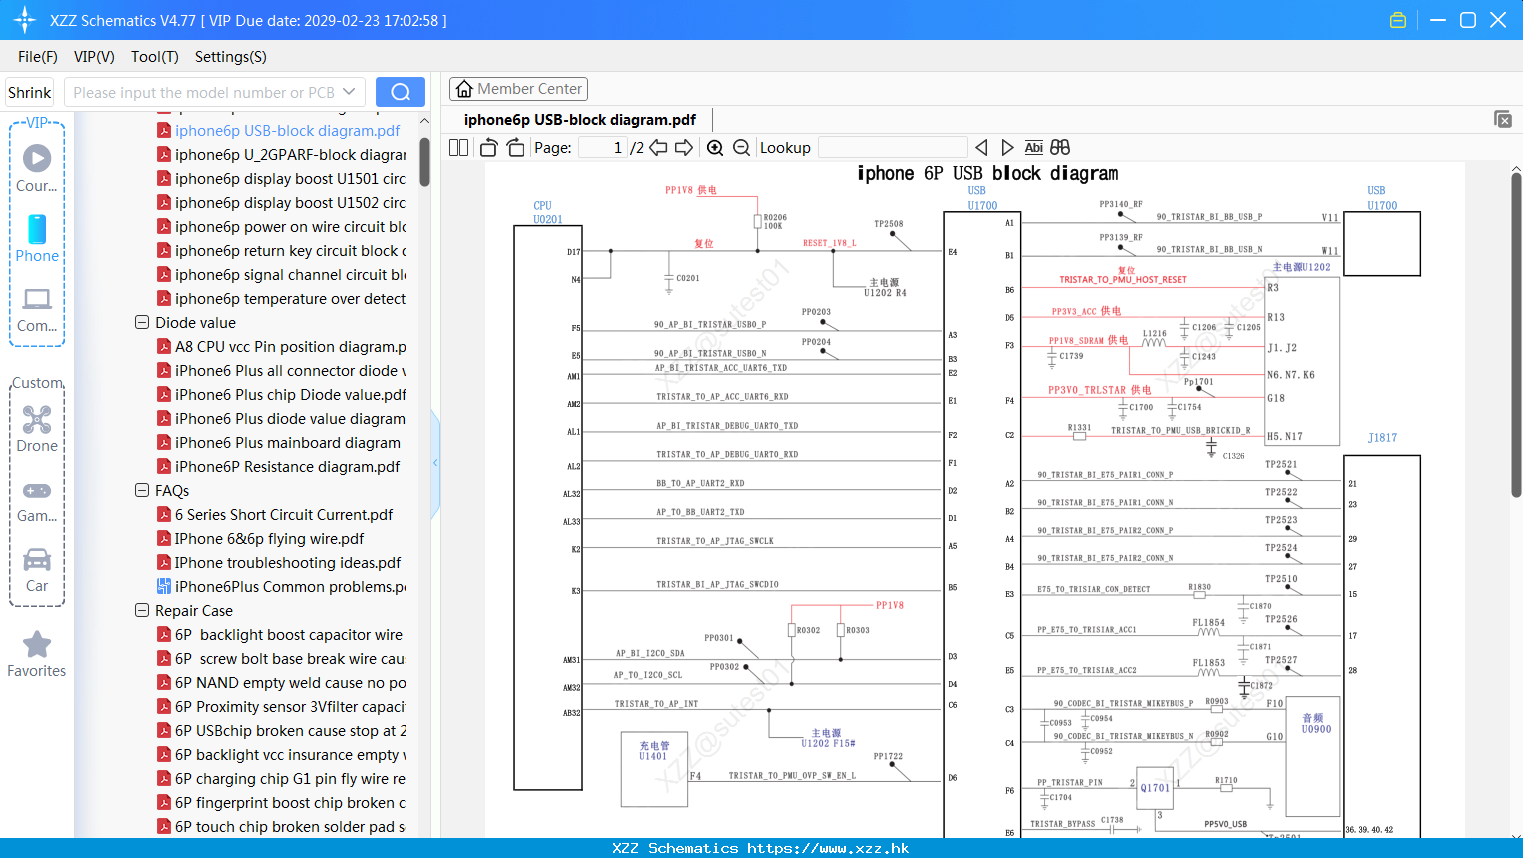Open Member Center
This screenshot has height=858, width=1523.
tap(518, 89)
